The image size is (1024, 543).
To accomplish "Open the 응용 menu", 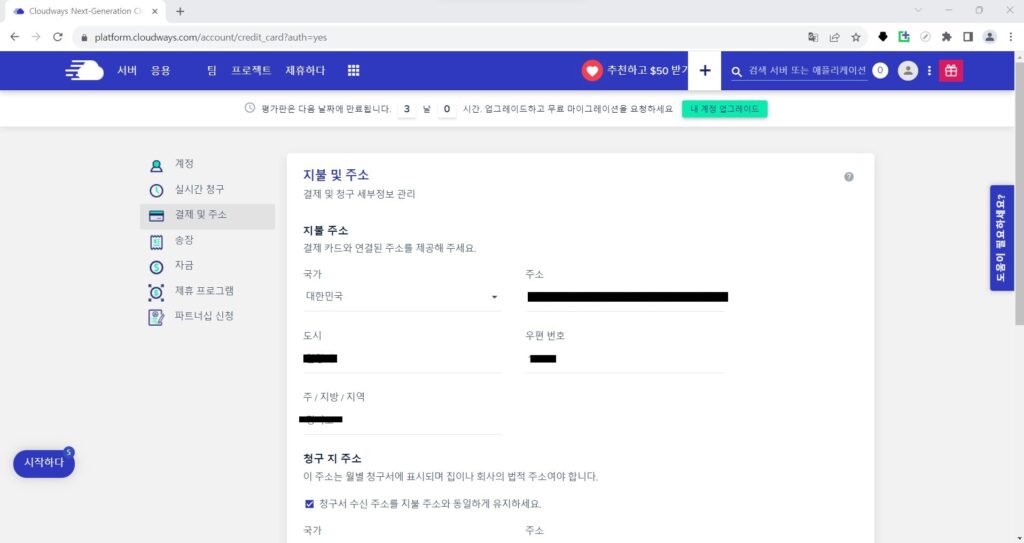I will [161, 71].
